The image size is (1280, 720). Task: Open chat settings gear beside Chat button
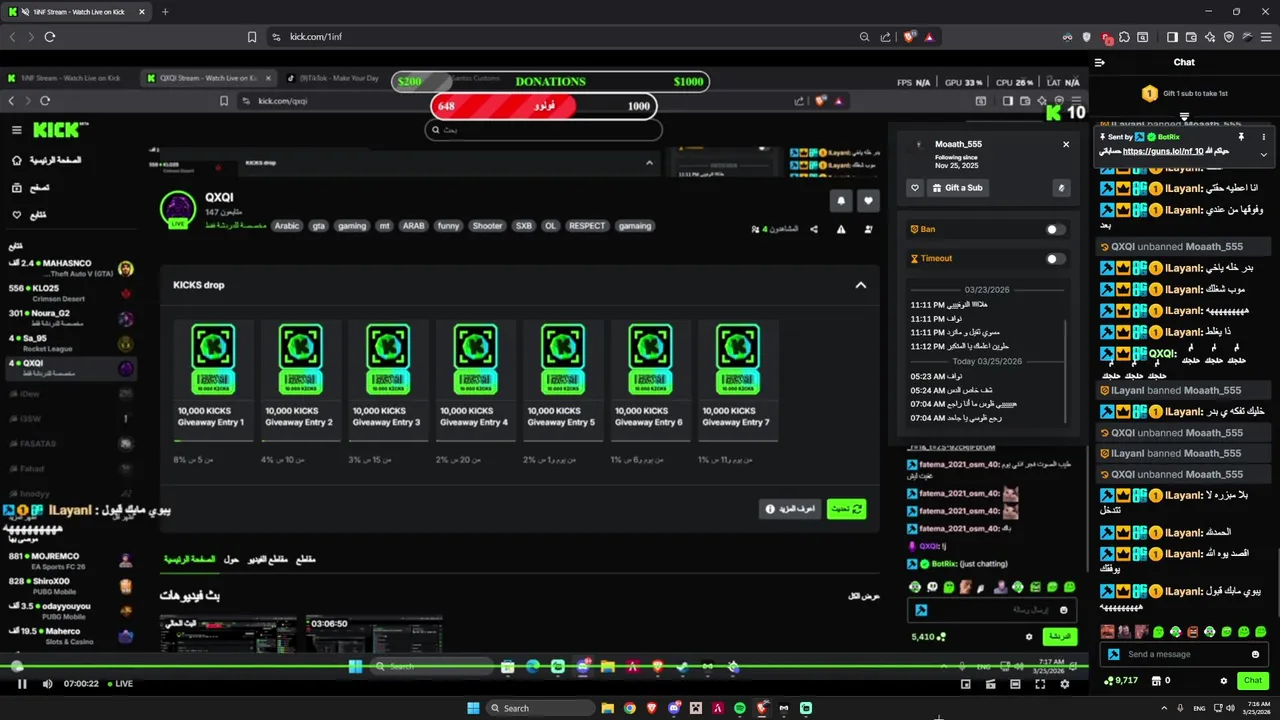[1223, 680]
